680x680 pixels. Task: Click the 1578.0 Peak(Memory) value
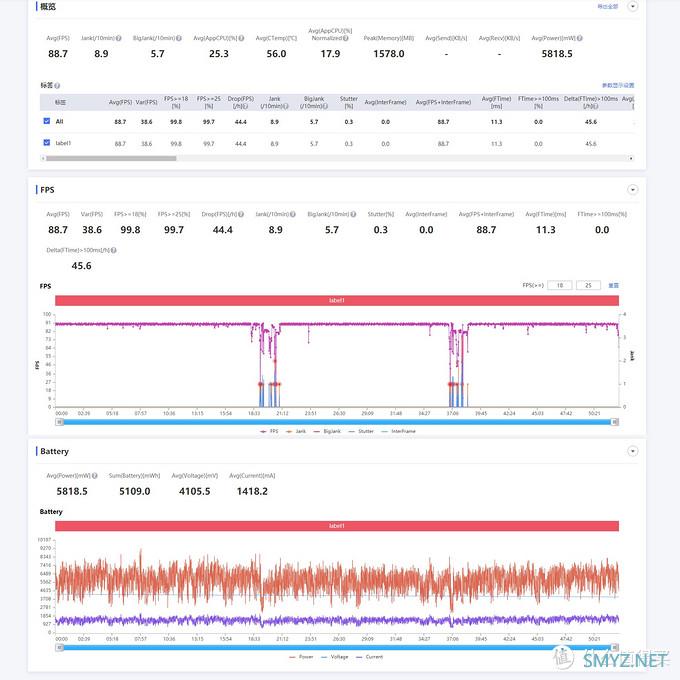[x=389, y=54]
